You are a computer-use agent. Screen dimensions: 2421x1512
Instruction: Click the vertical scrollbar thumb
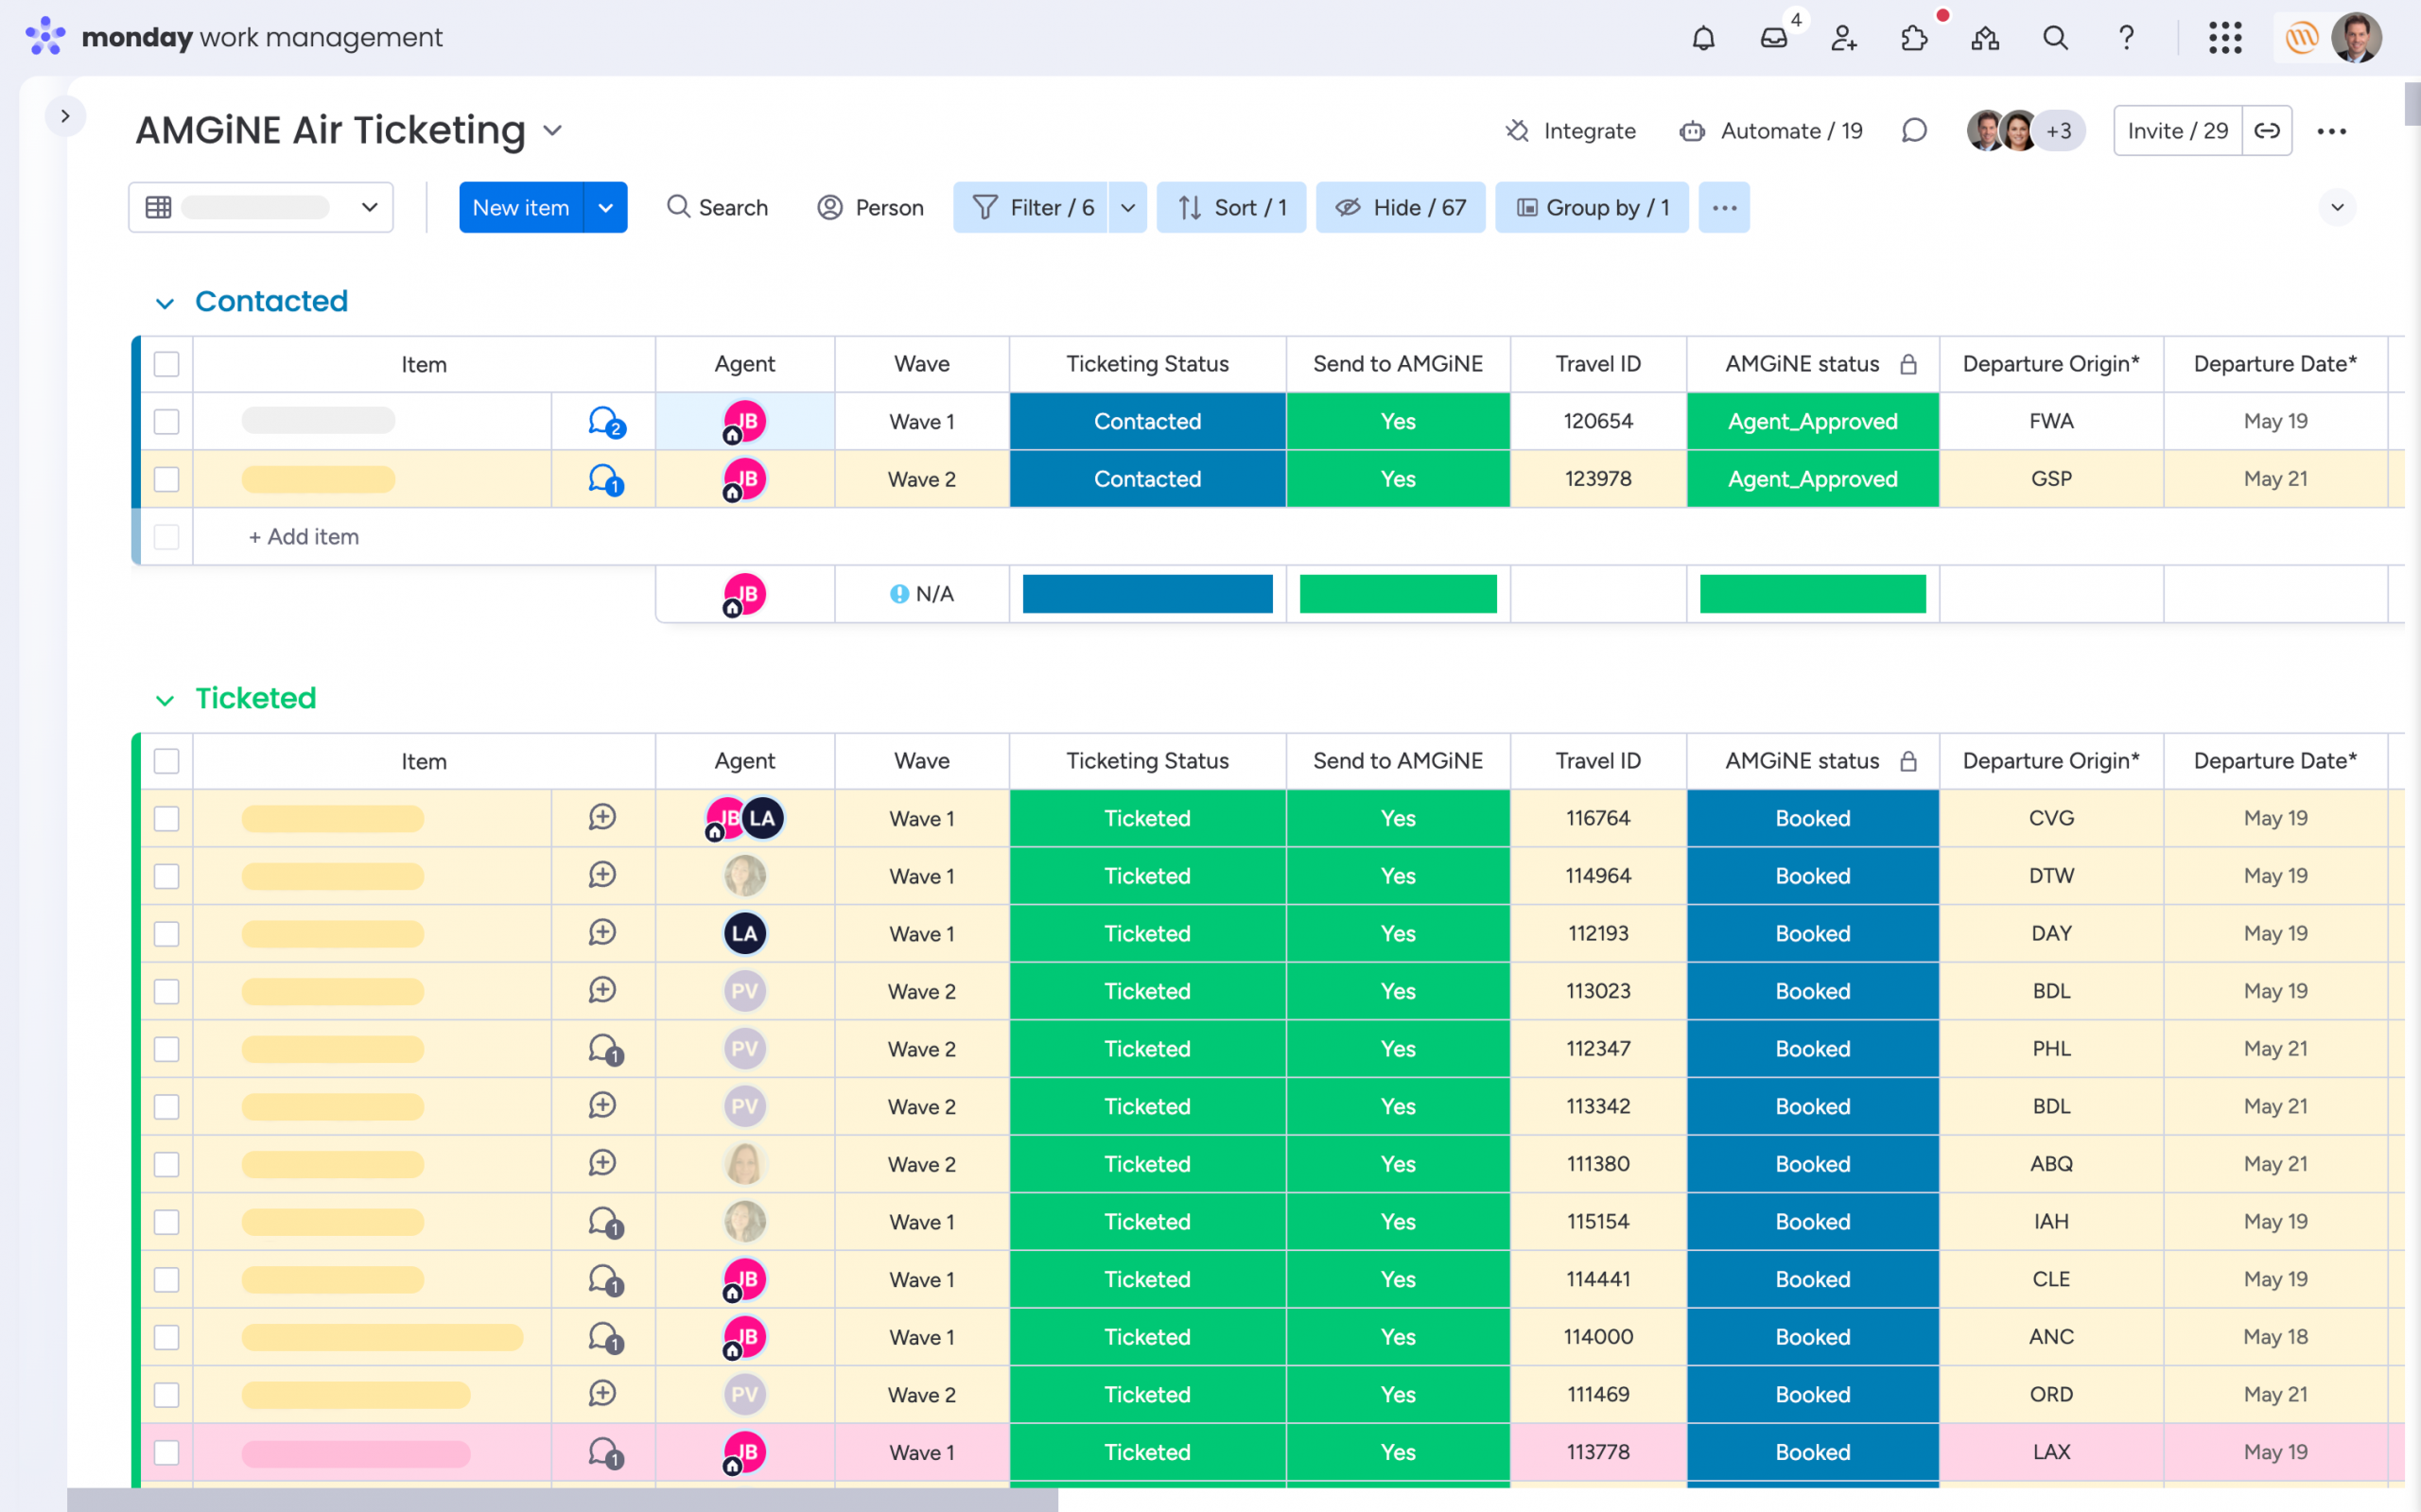(2412, 106)
